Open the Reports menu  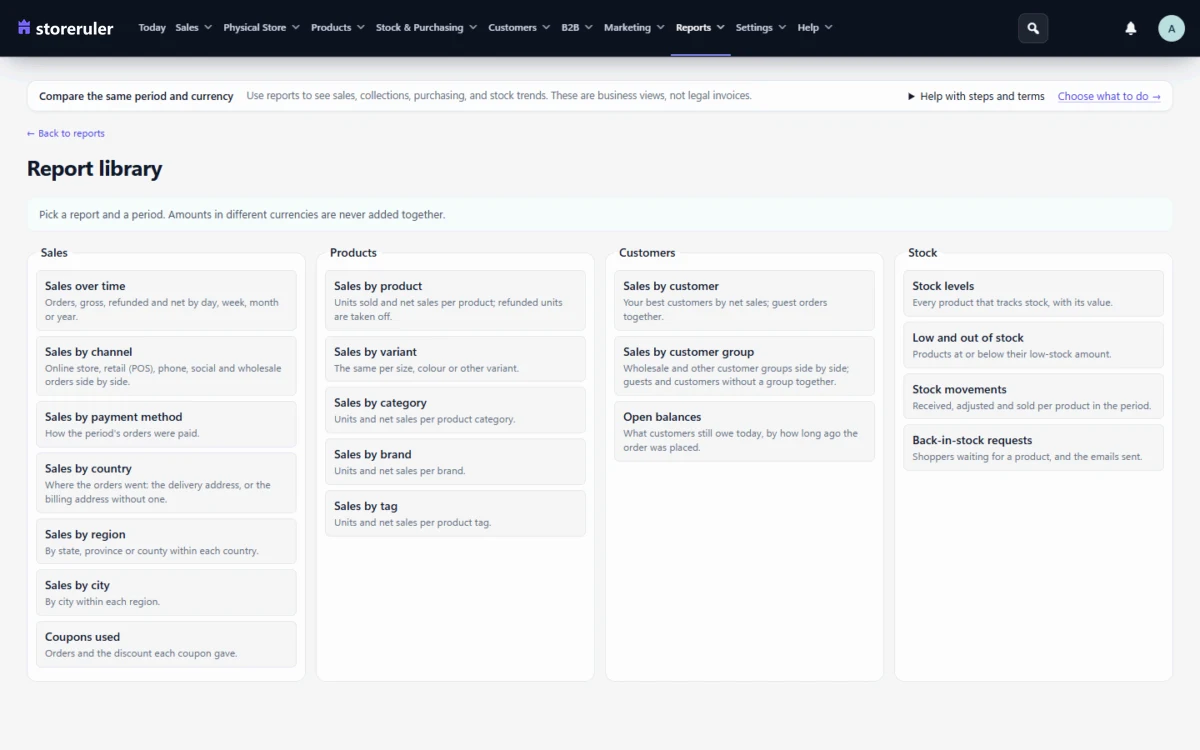700,28
